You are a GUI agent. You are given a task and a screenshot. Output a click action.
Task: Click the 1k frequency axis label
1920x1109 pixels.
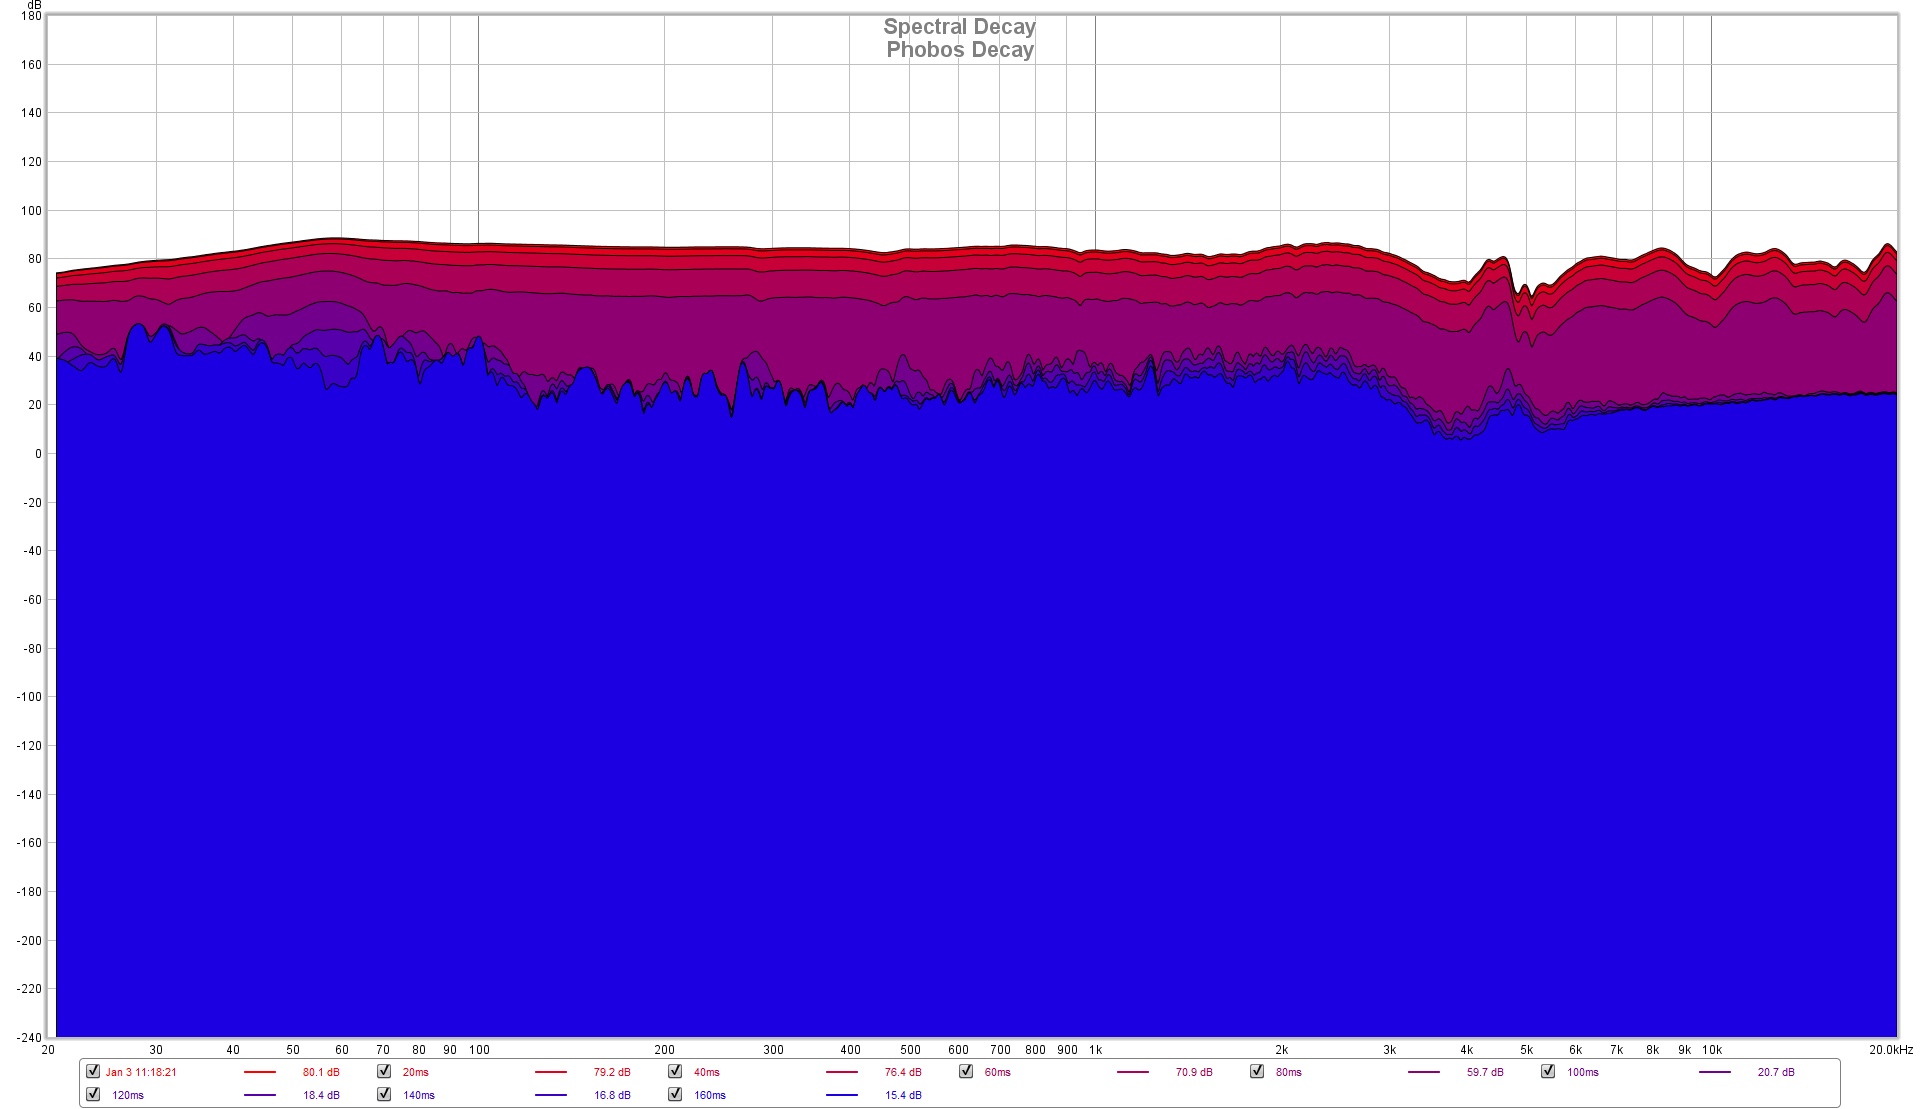pyautogui.click(x=1096, y=1050)
